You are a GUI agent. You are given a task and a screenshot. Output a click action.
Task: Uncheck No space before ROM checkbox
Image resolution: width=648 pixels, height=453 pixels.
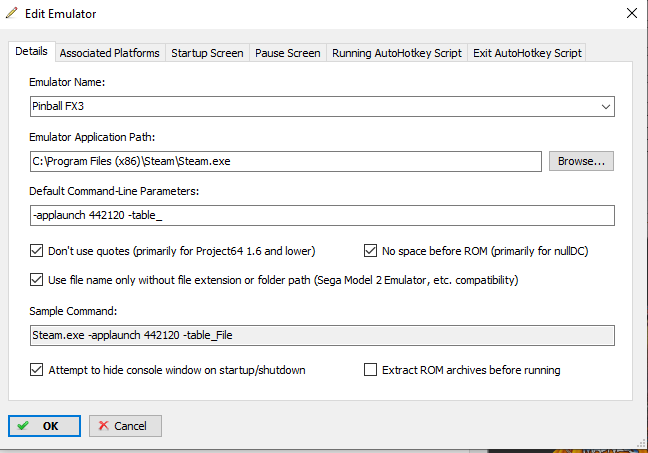(370, 251)
